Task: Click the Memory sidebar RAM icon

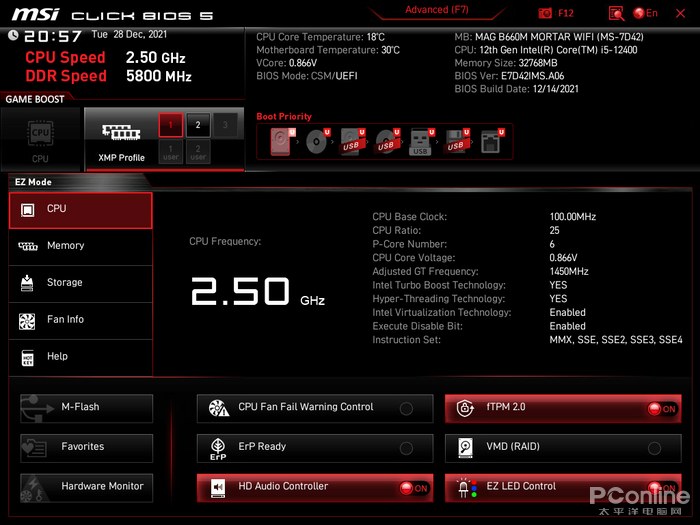Action: pyautogui.click(x=27, y=246)
